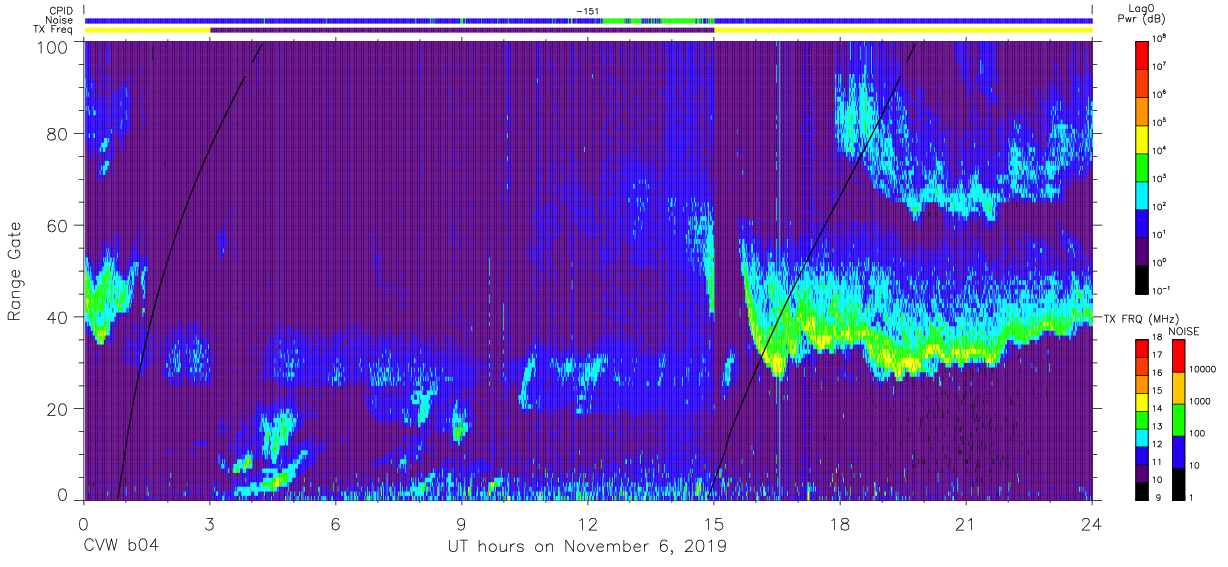The image size is (1228, 567).
Task: Click x-axis tick label '18'
Action: click(840, 524)
